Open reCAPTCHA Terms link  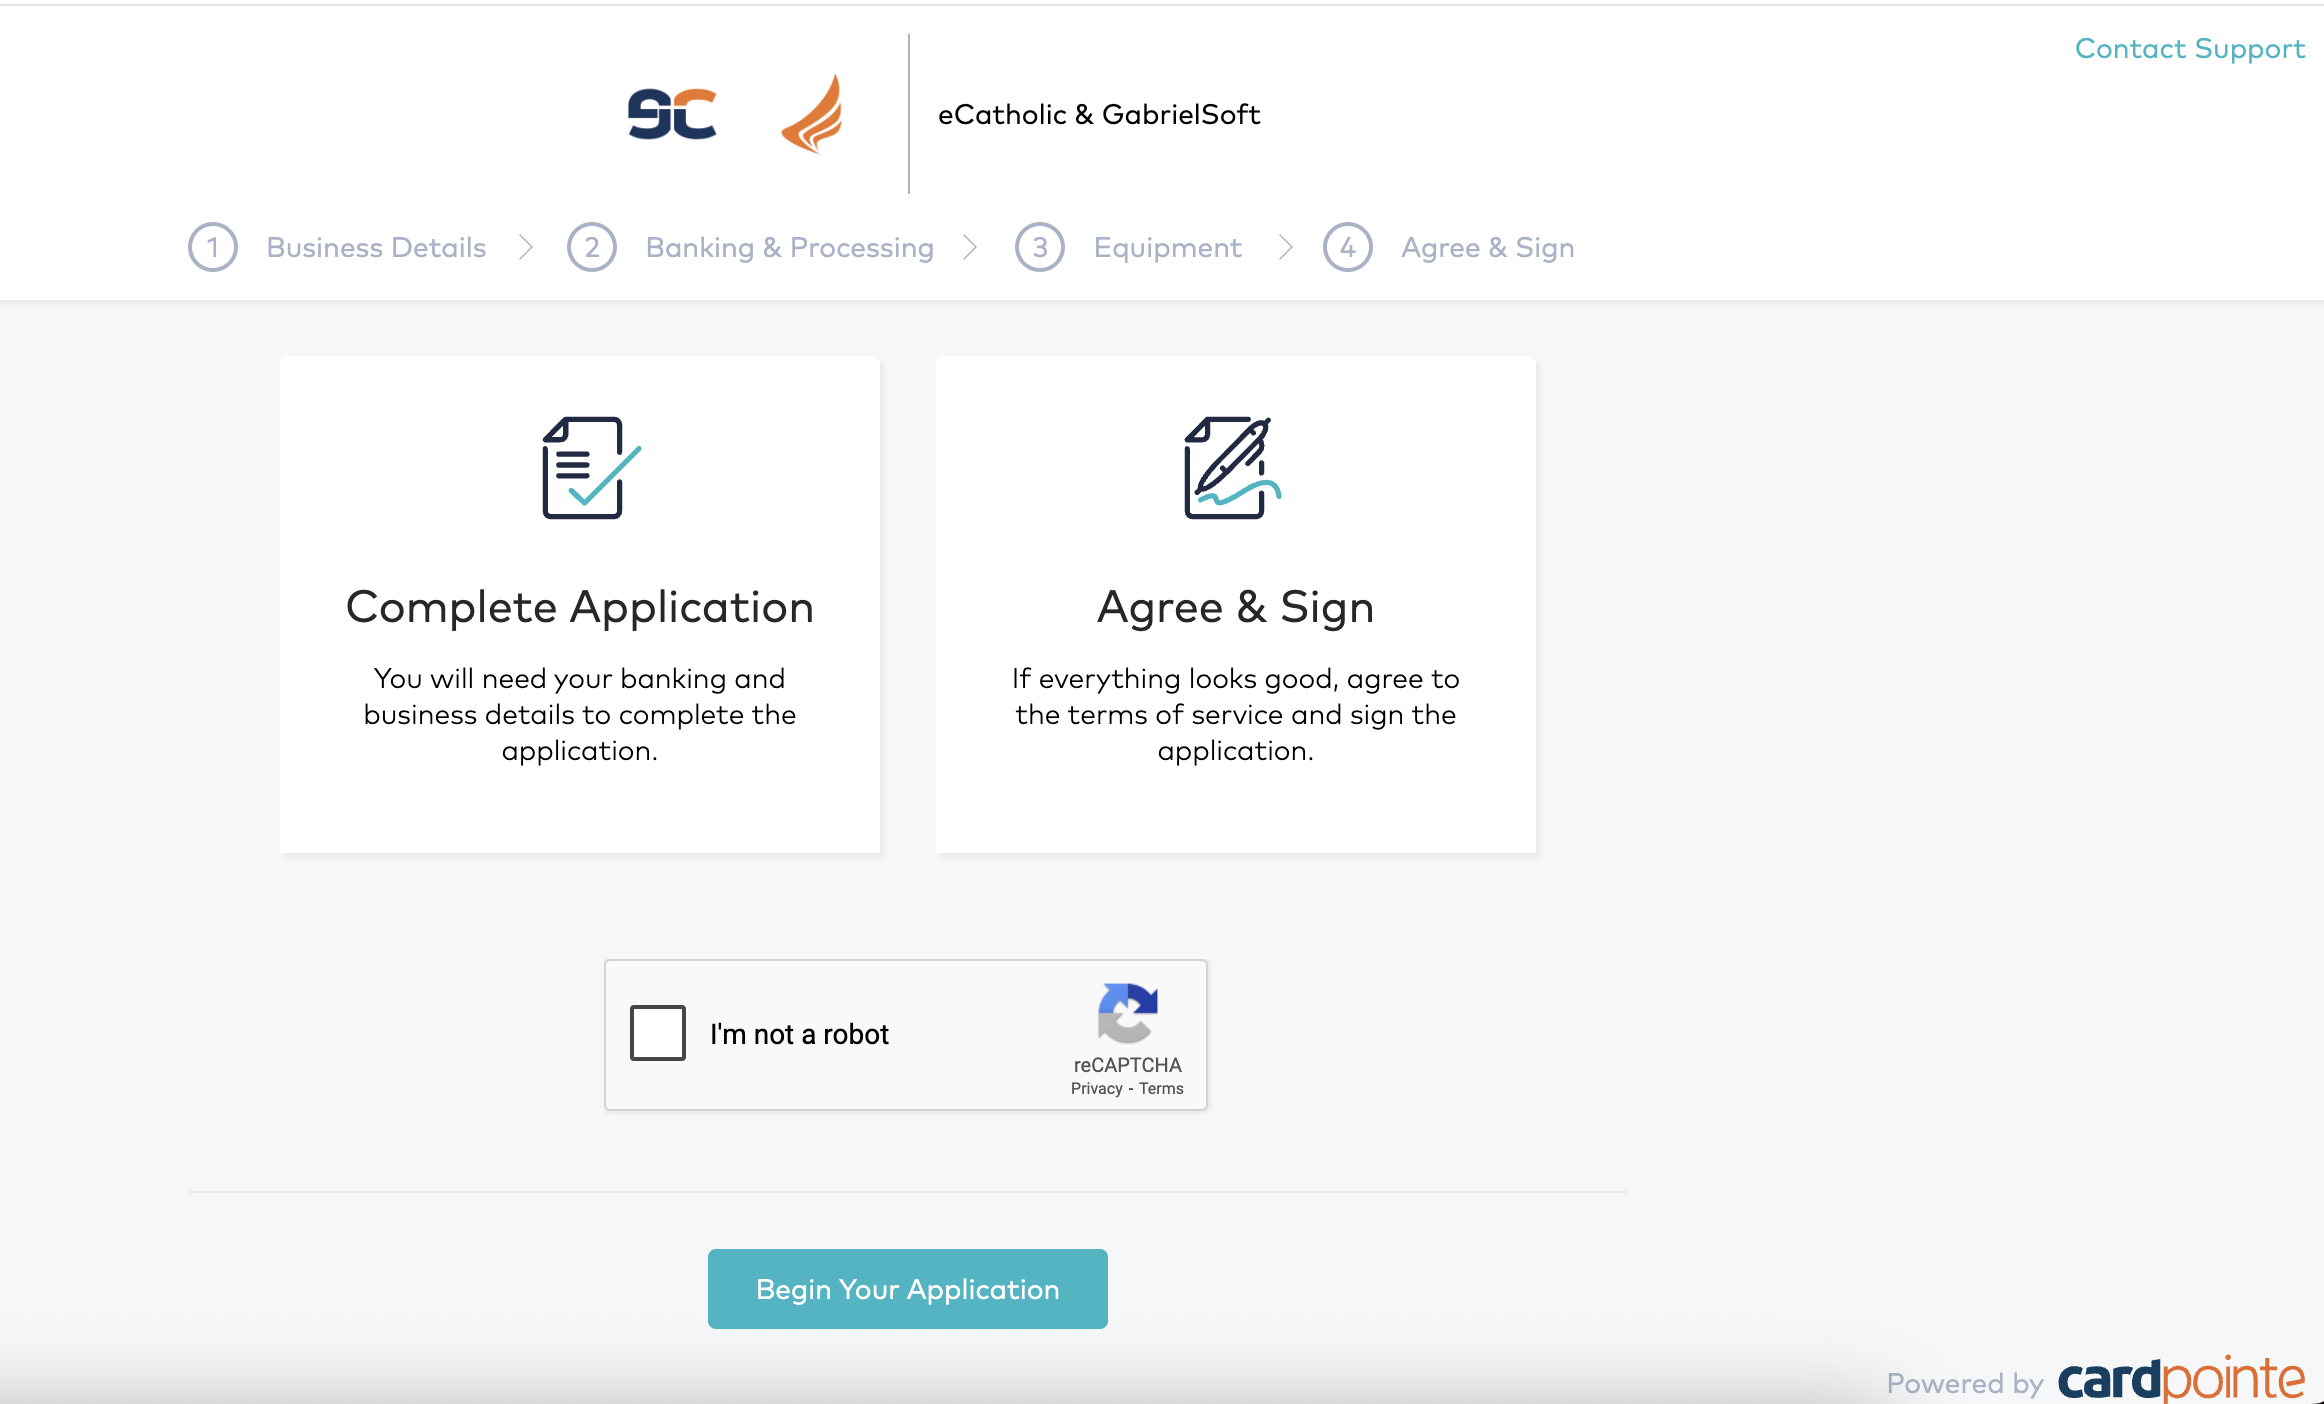coord(1161,1089)
